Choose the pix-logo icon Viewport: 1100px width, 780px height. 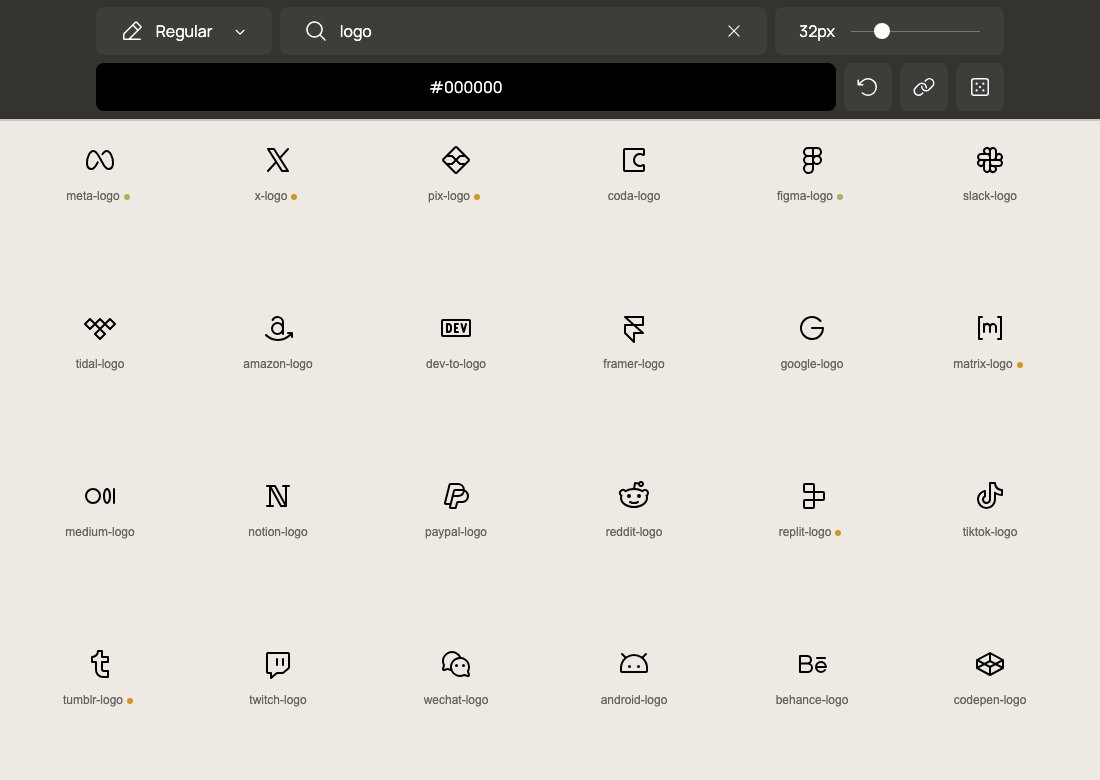coord(456,160)
